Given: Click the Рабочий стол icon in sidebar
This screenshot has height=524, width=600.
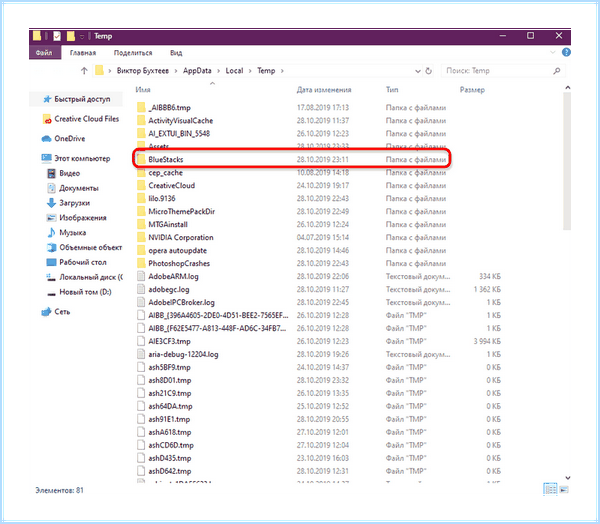Looking at the screenshot, I should click(51, 262).
